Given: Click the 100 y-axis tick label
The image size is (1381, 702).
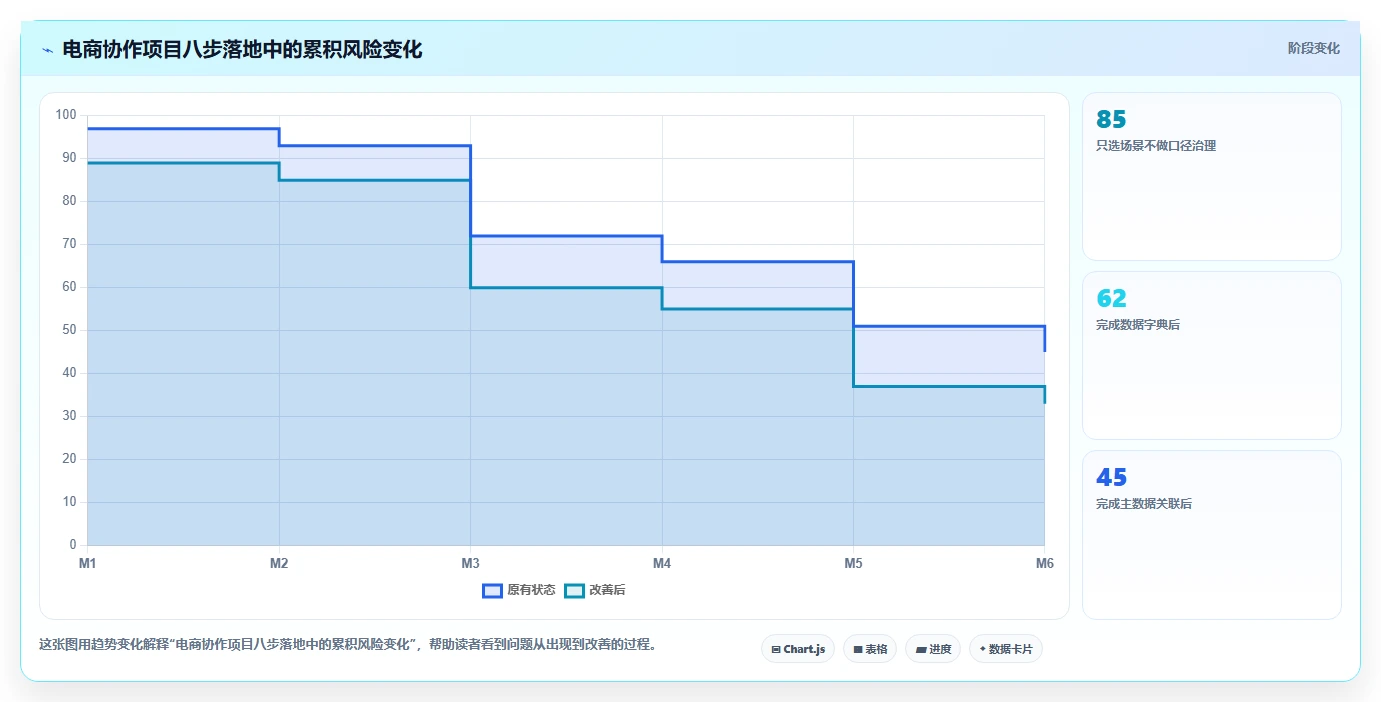Looking at the screenshot, I should coord(66,115).
